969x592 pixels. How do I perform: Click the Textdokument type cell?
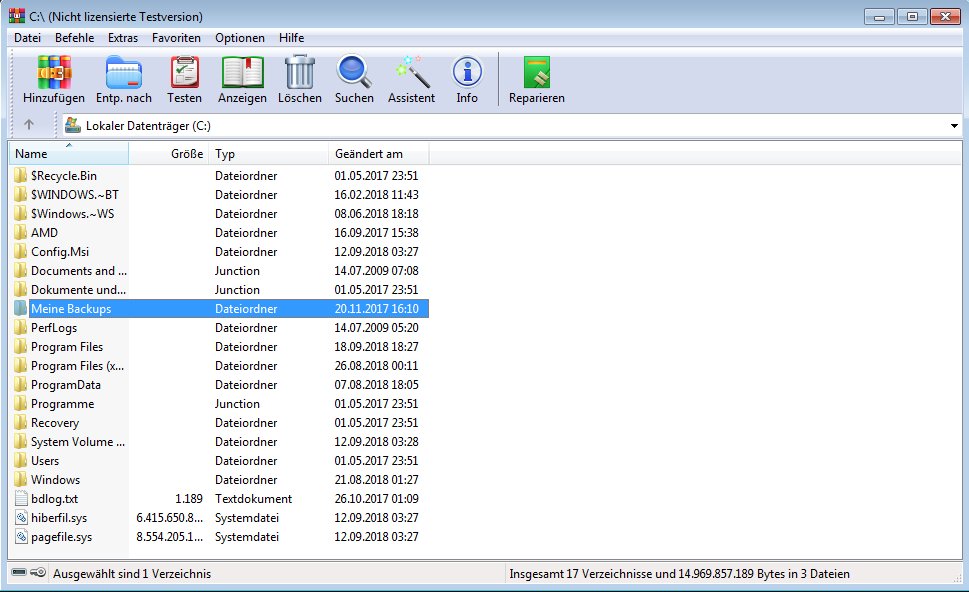click(x=253, y=499)
